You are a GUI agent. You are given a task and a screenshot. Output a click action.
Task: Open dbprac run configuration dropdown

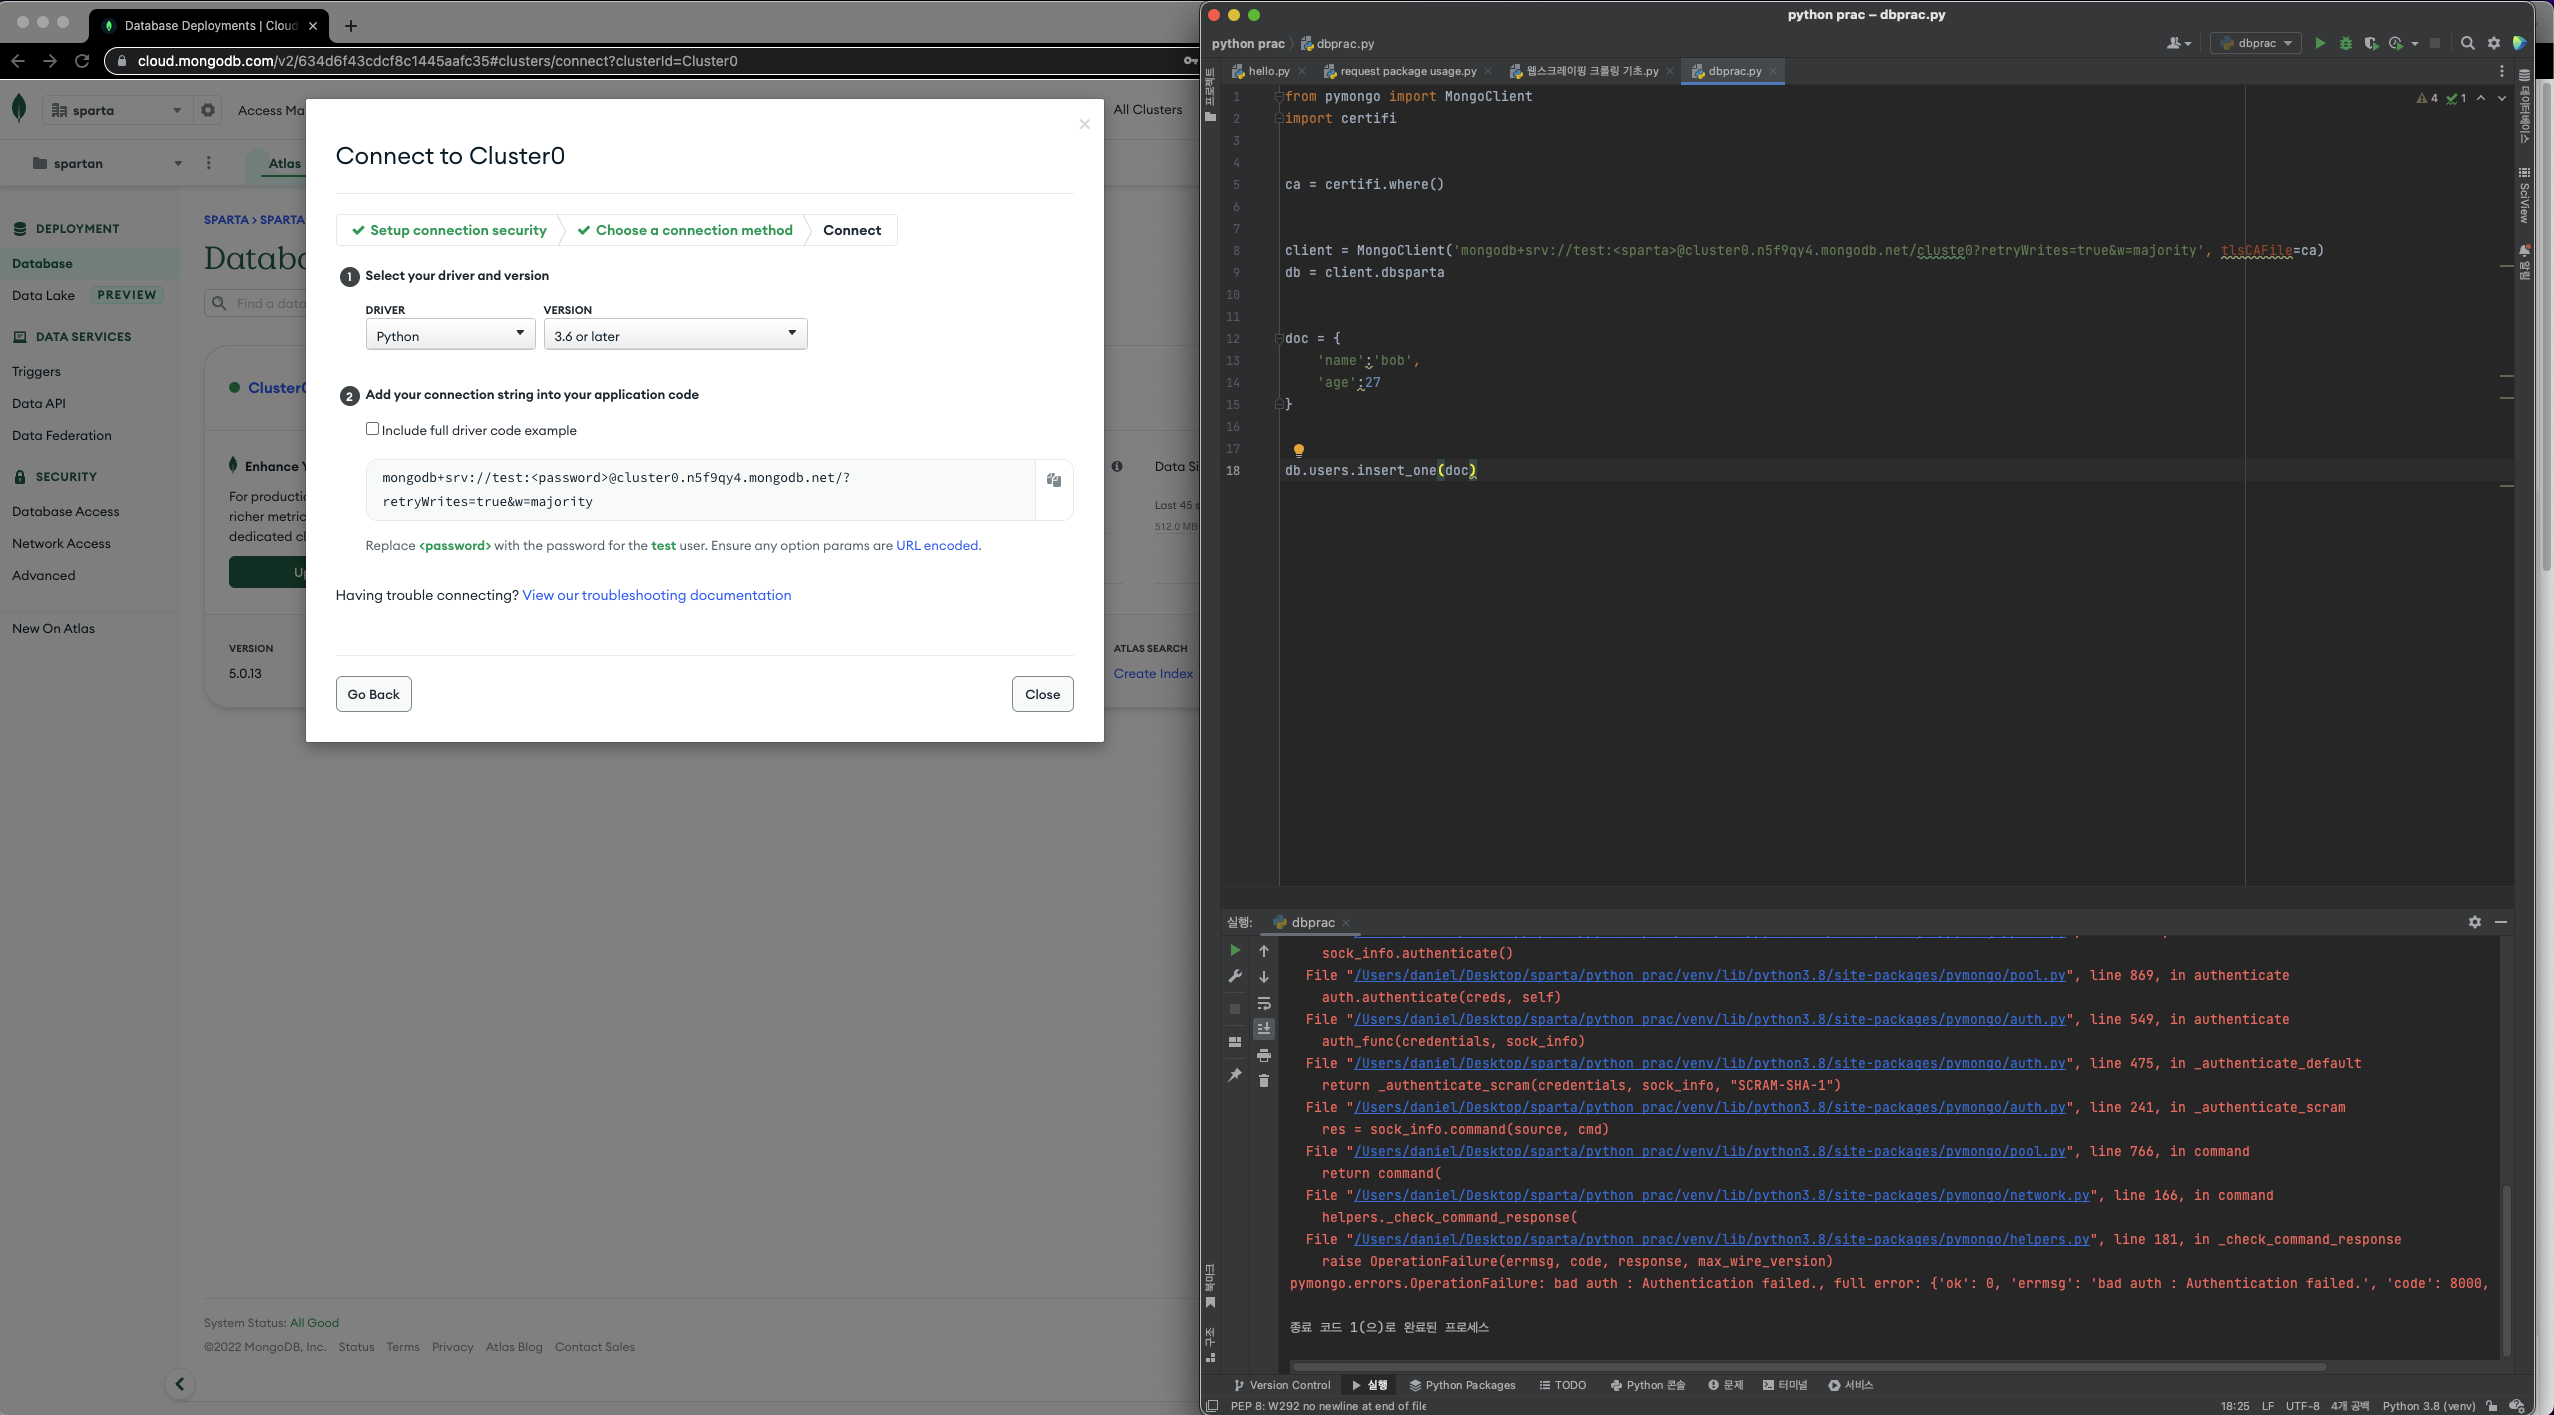(x=2255, y=43)
